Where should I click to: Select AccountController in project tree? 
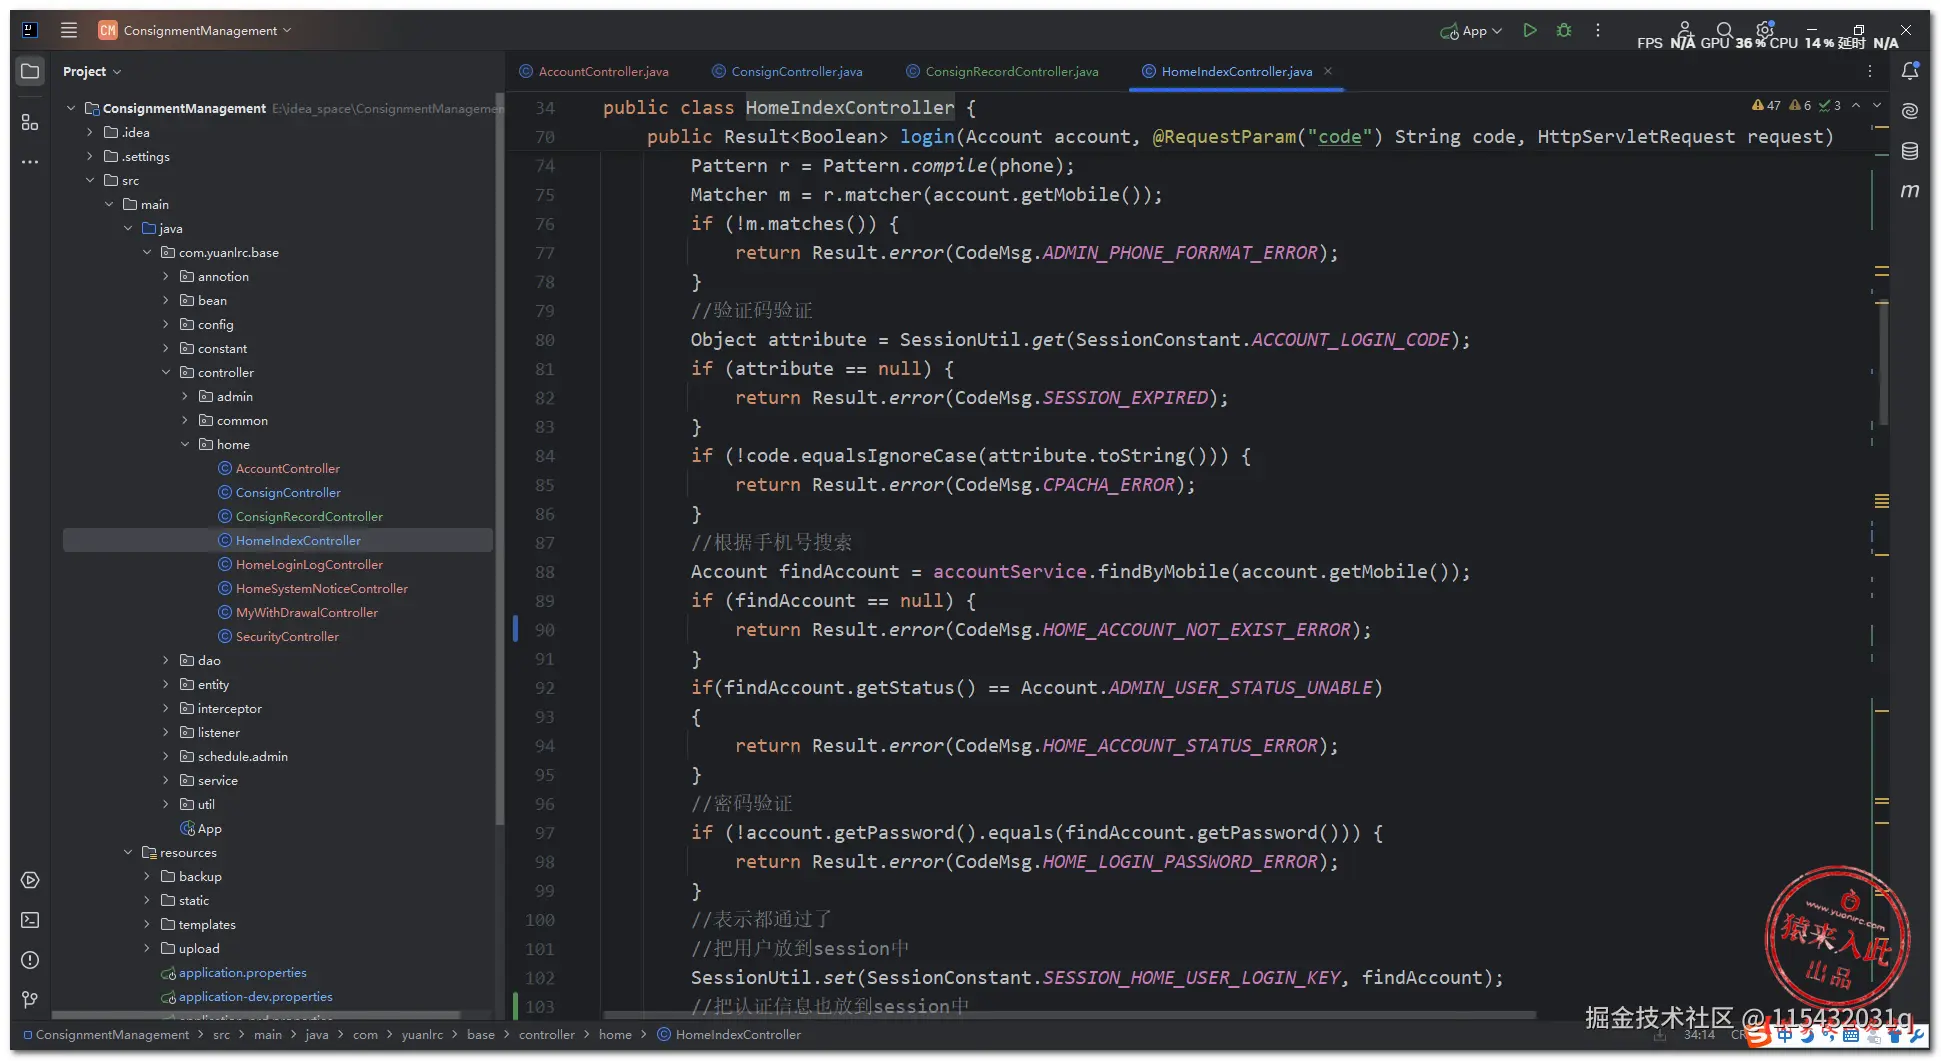(x=287, y=468)
